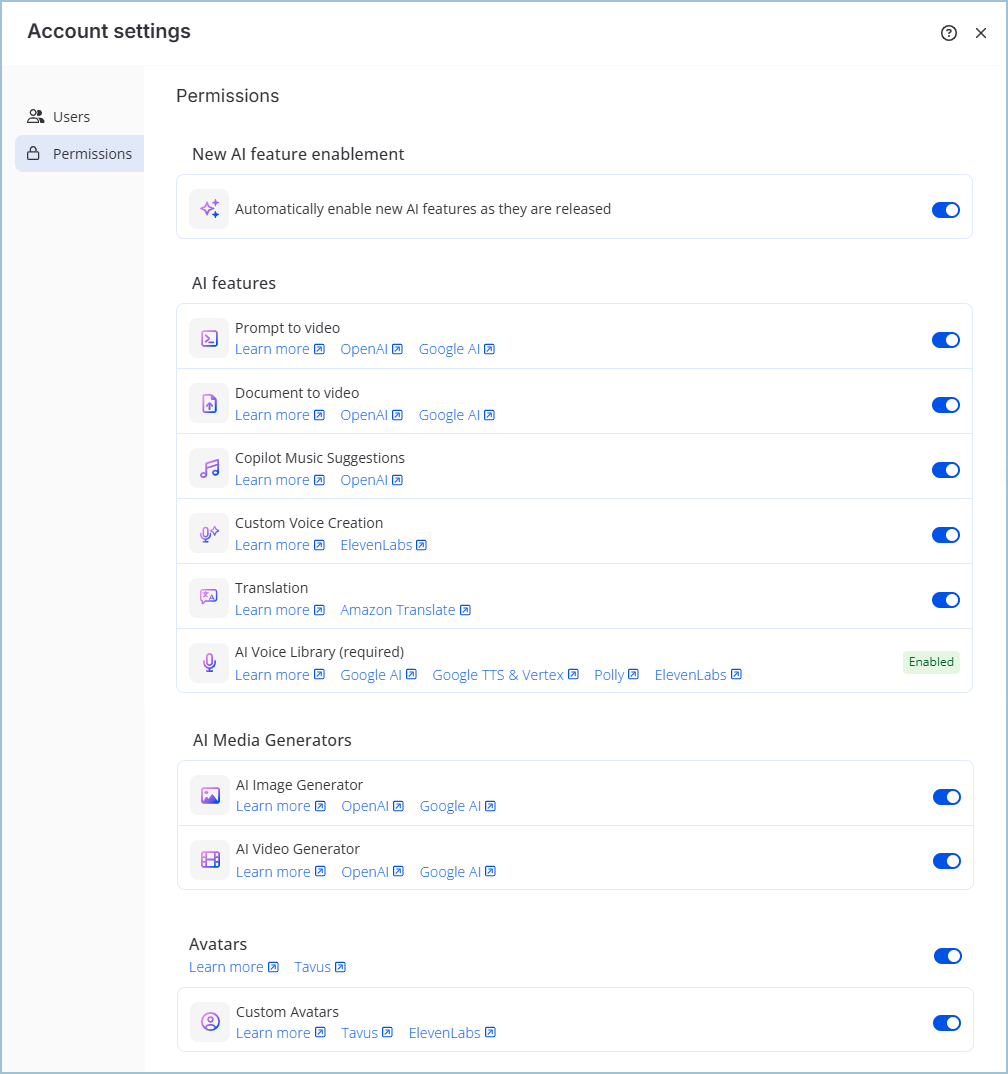Disable the Avatars feature toggle
The height and width of the screenshot is (1074, 1008).
(947, 956)
